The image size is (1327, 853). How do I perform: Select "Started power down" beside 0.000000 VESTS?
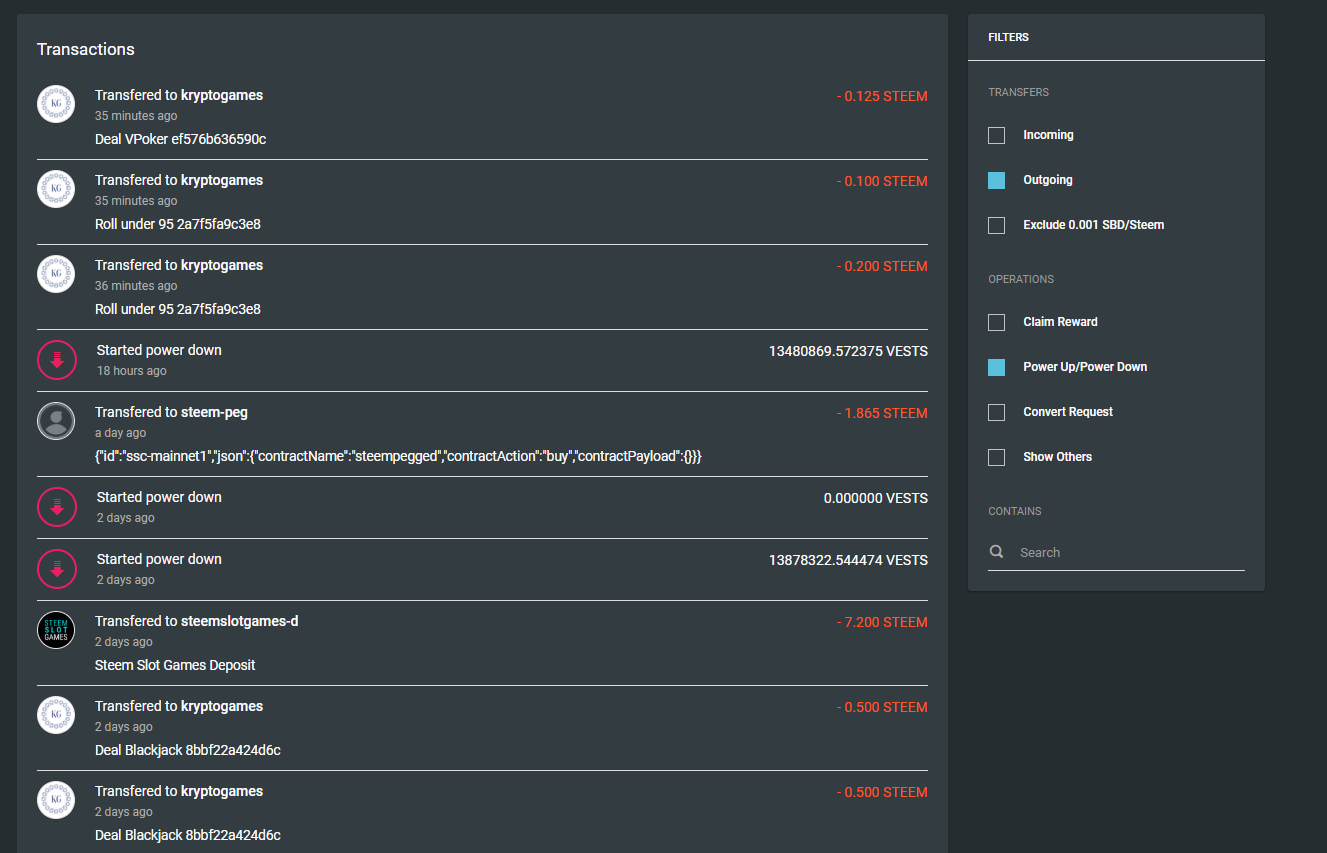(x=159, y=497)
